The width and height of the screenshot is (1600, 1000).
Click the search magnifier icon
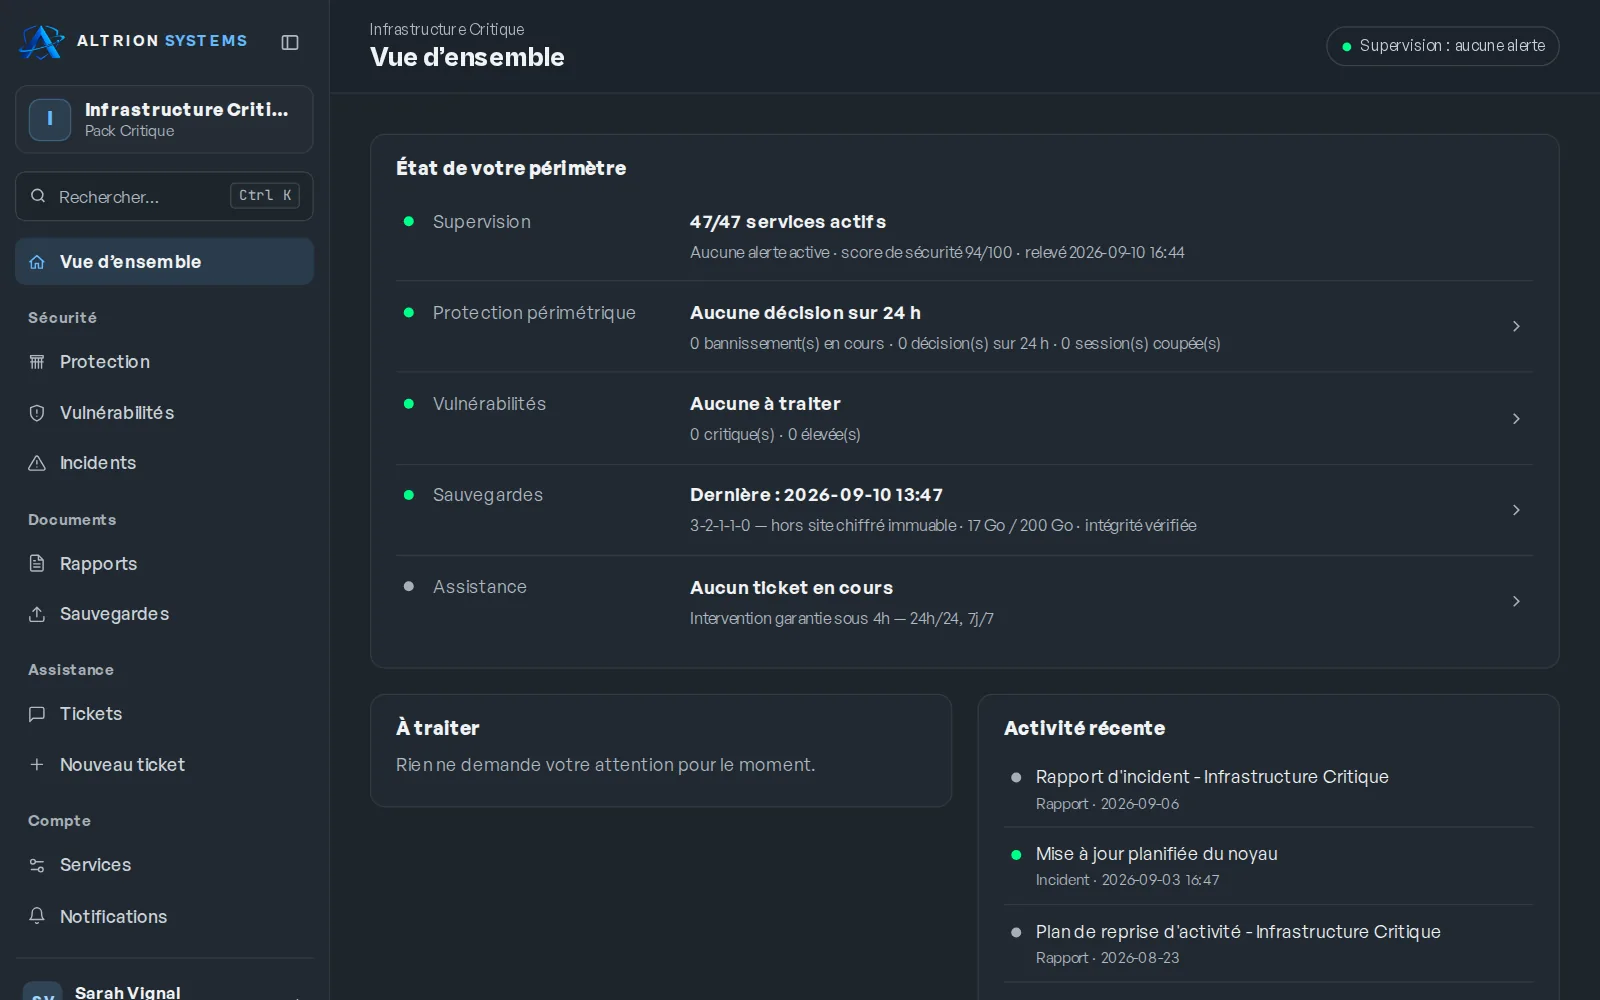(x=38, y=196)
